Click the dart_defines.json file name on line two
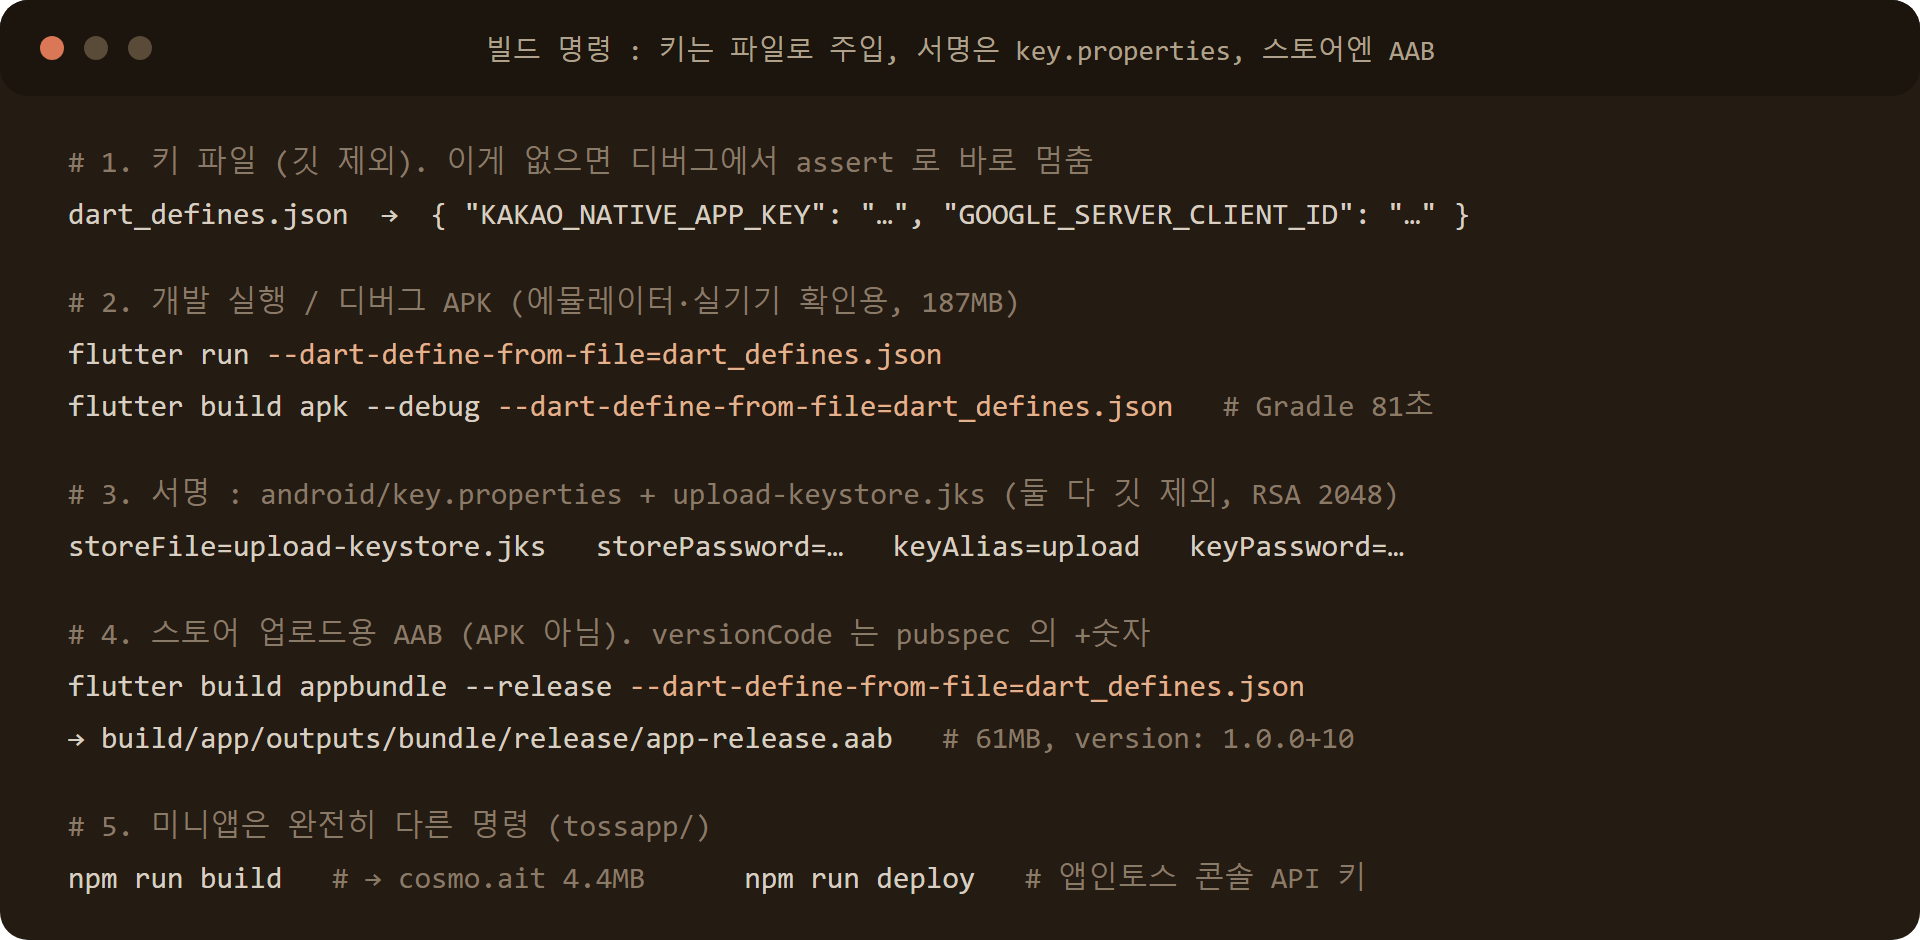Screen dimensions: 1920x940 (208, 215)
